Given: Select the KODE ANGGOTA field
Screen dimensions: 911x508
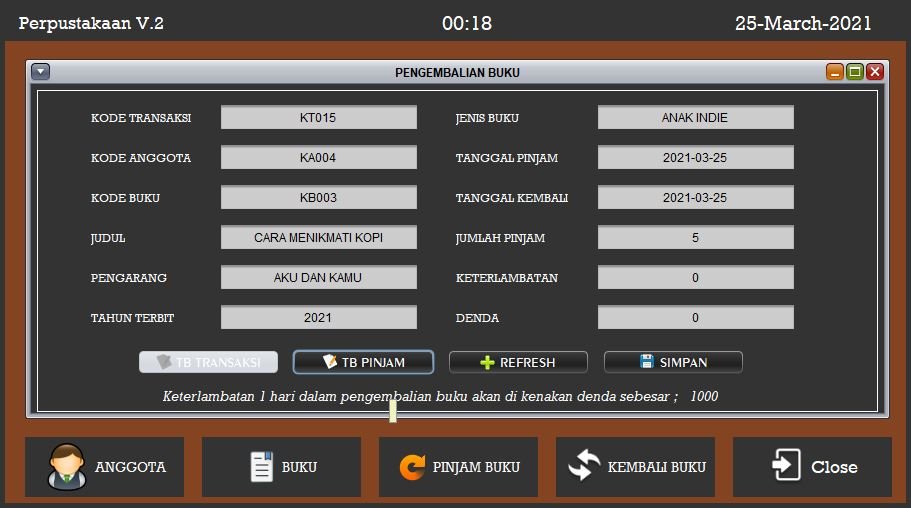Looking at the screenshot, I should (318, 158).
